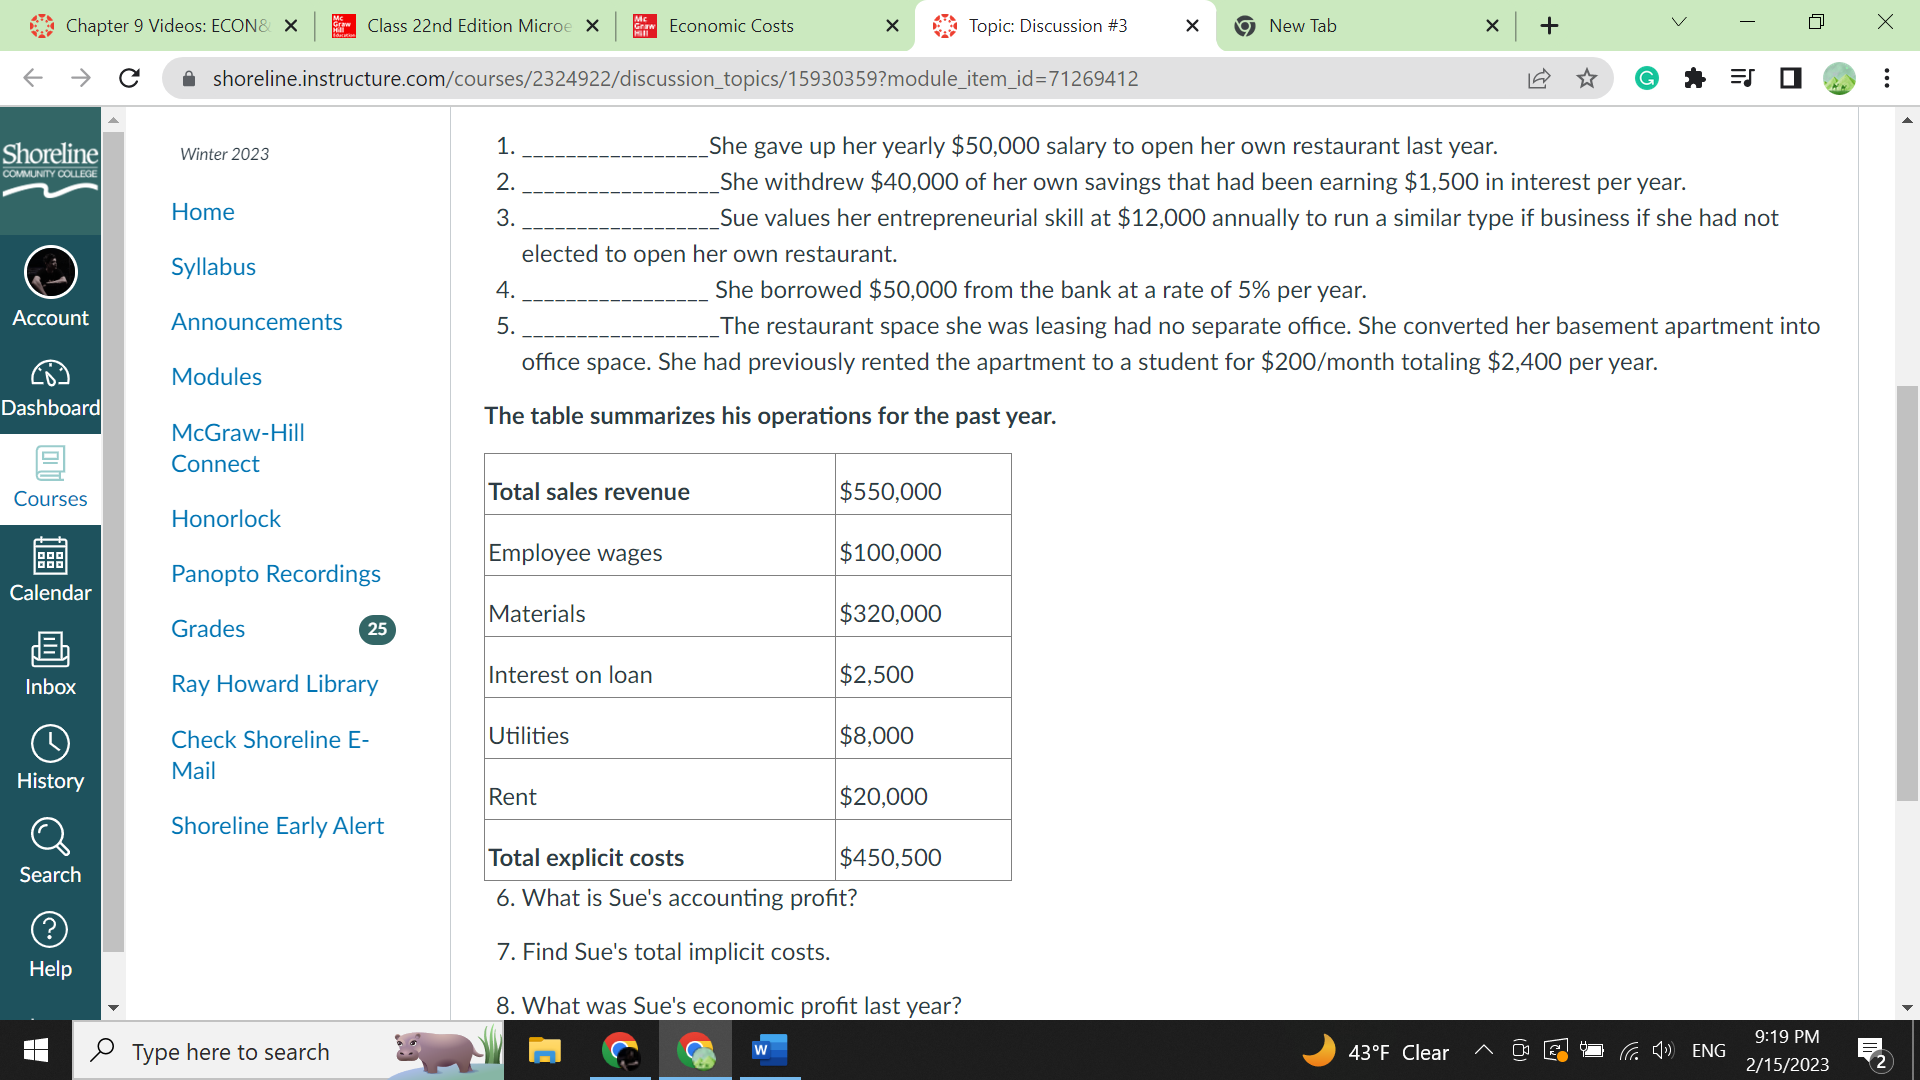Toggle the bookmark star for this page
The image size is (1920, 1080).
[1587, 78]
